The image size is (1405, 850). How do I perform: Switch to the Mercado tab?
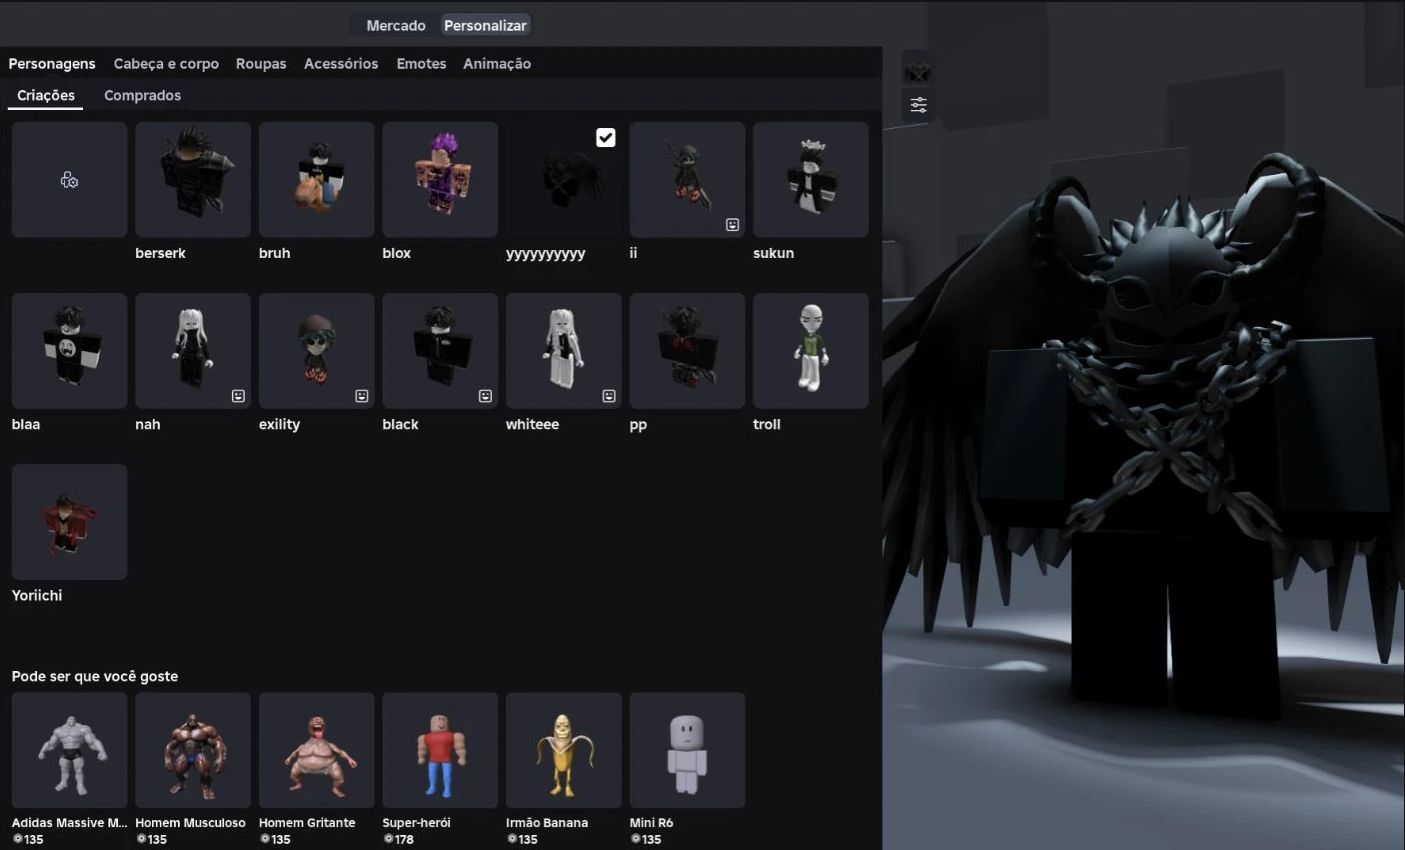click(396, 25)
